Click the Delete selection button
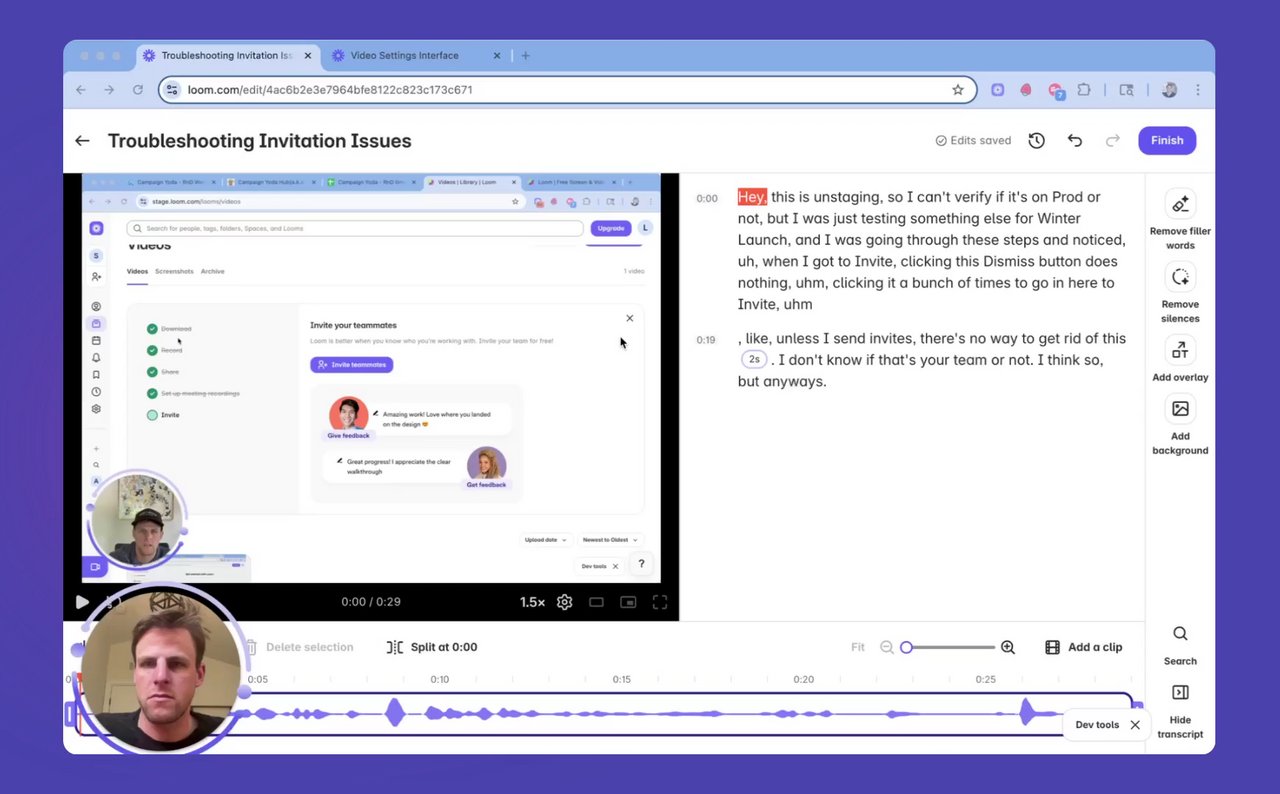This screenshot has height=794, width=1280. click(x=299, y=647)
